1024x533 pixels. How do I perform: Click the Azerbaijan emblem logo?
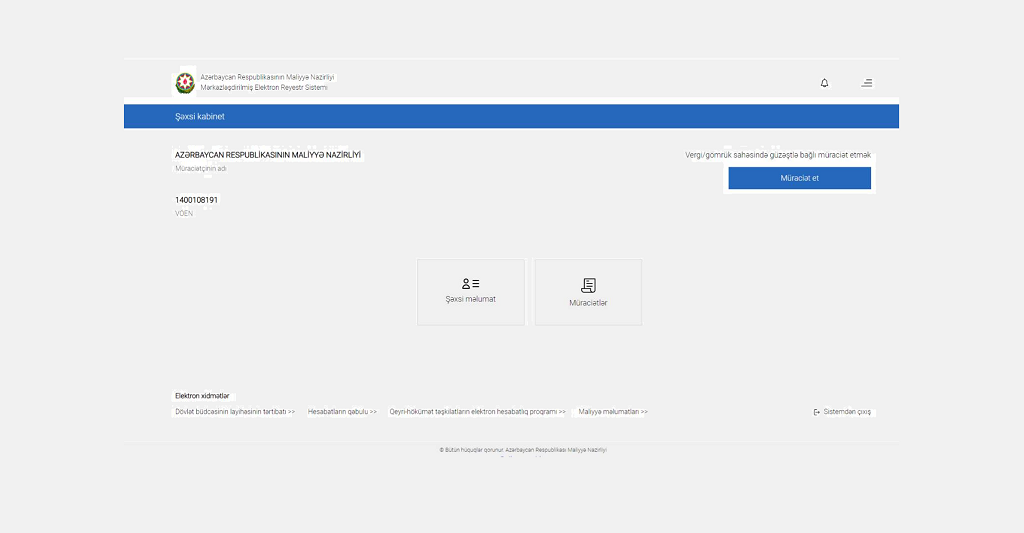[x=185, y=83]
